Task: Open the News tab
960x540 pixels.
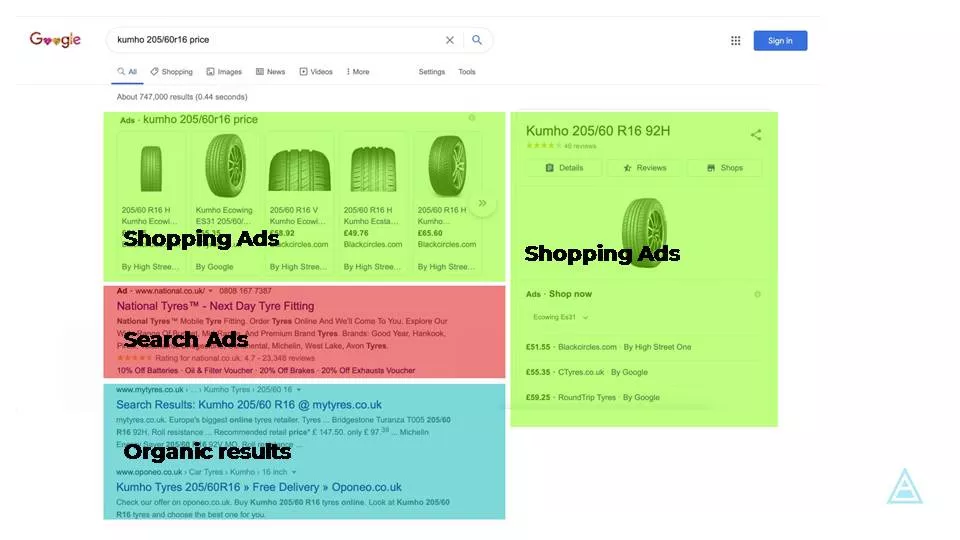Action: (x=271, y=72)
